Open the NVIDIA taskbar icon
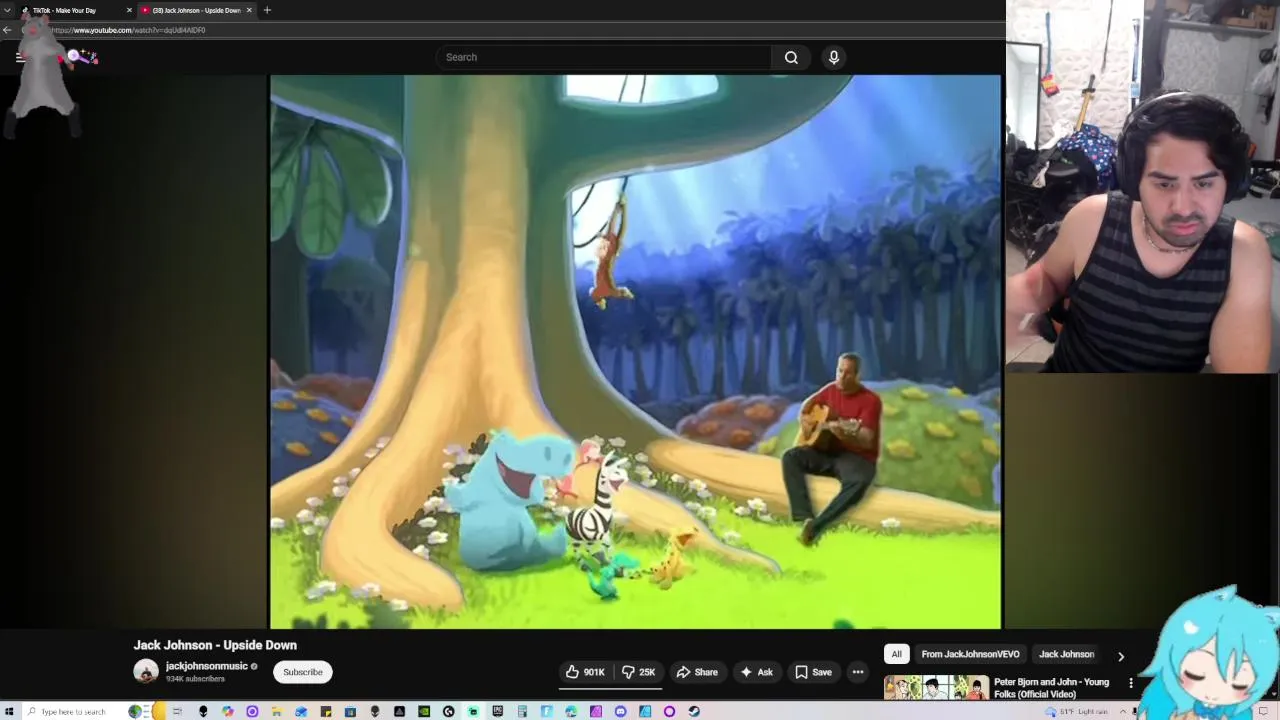Screen dimensions: 1280x720 pos(424,711)
